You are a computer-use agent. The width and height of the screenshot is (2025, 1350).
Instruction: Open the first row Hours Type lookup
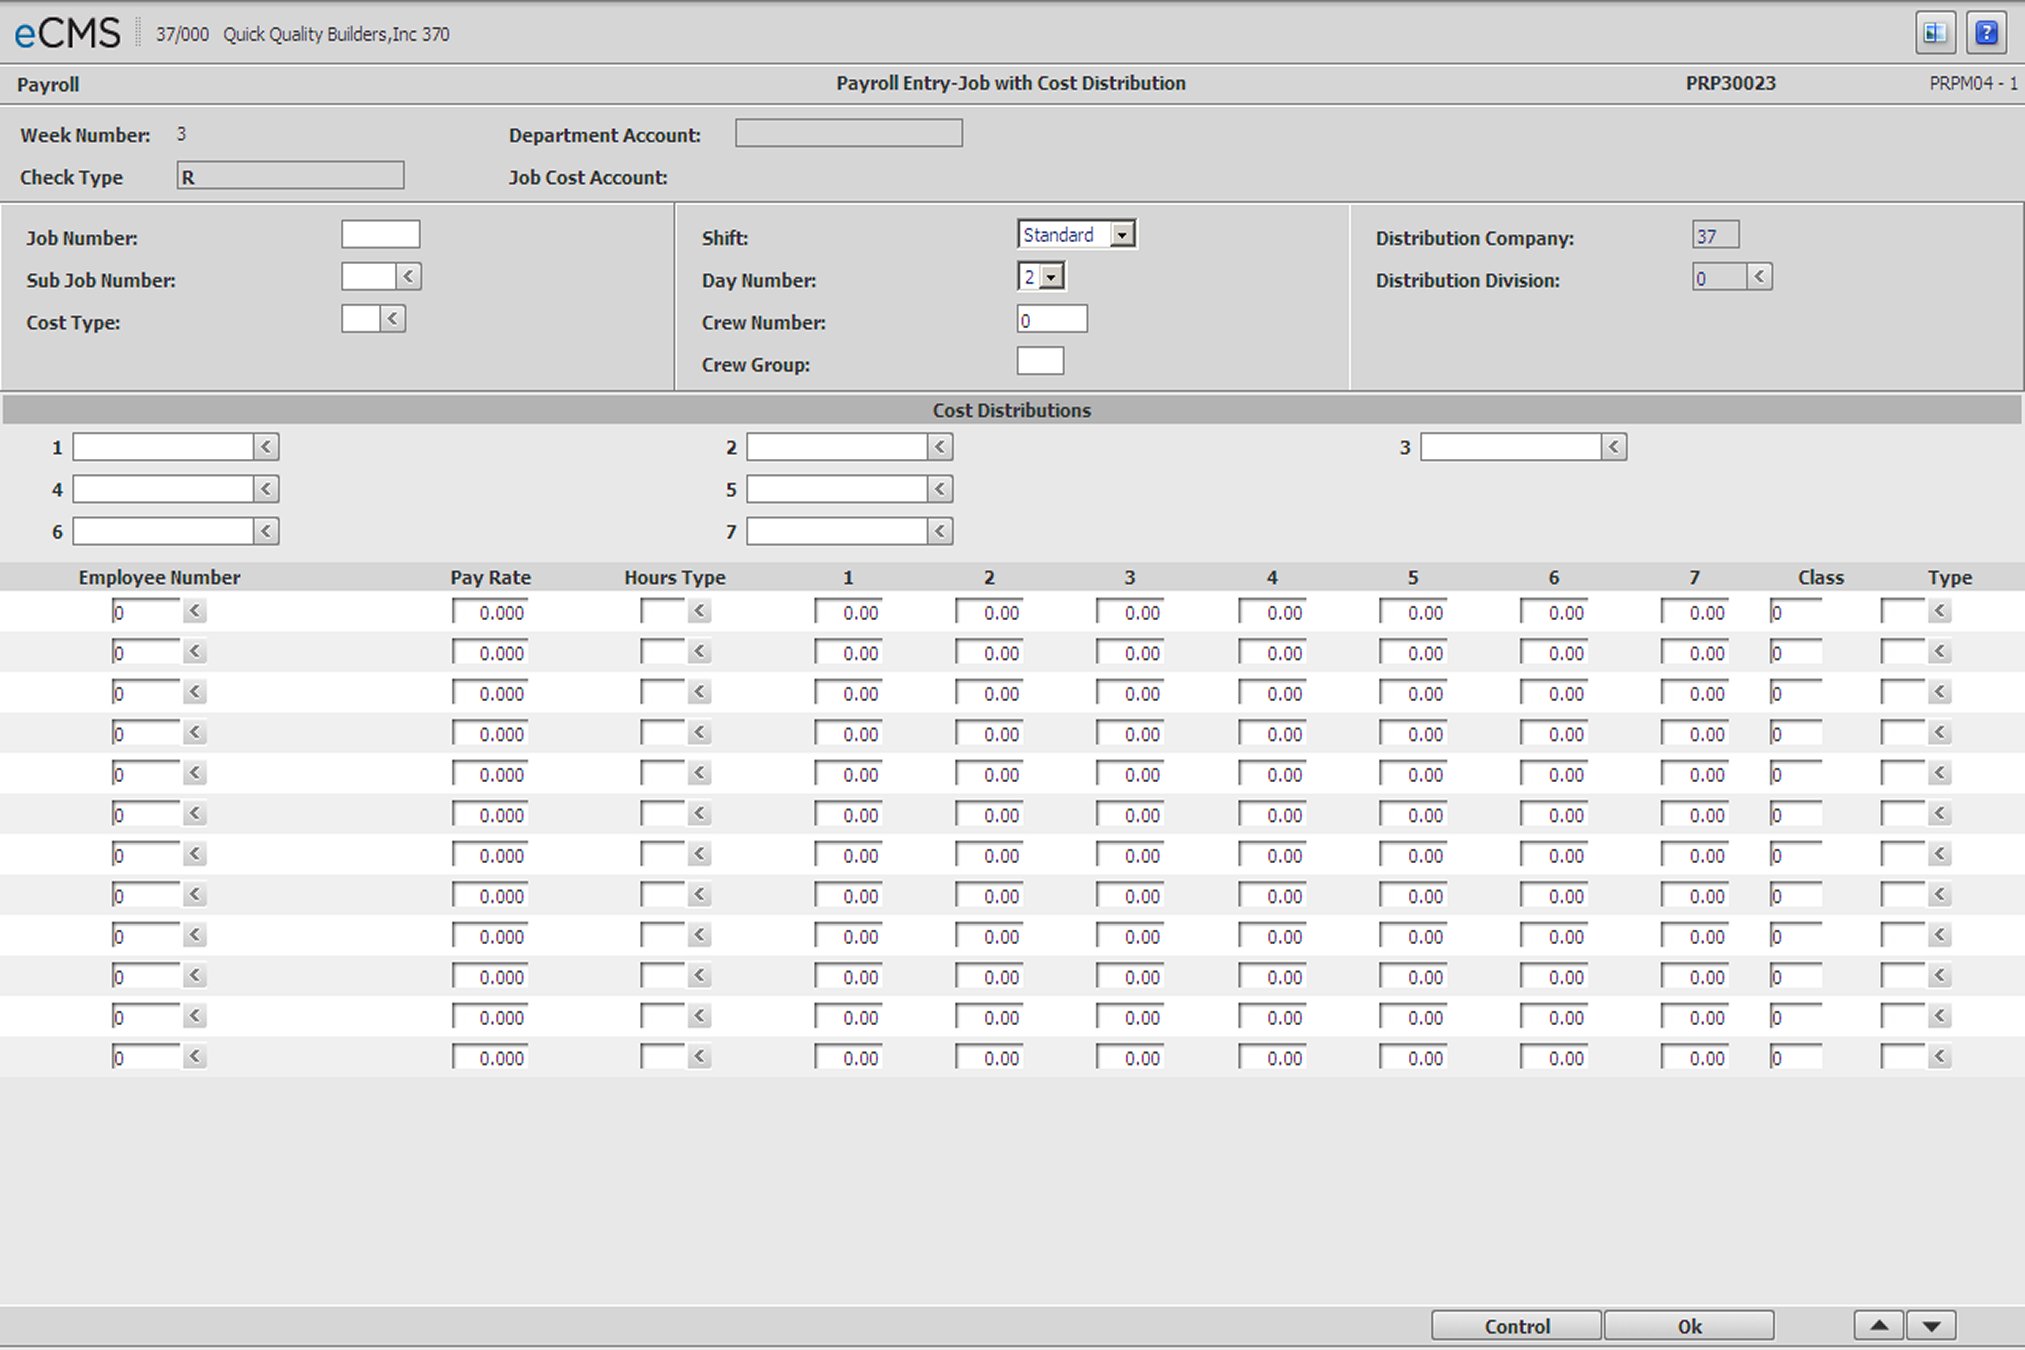point(700,611)
